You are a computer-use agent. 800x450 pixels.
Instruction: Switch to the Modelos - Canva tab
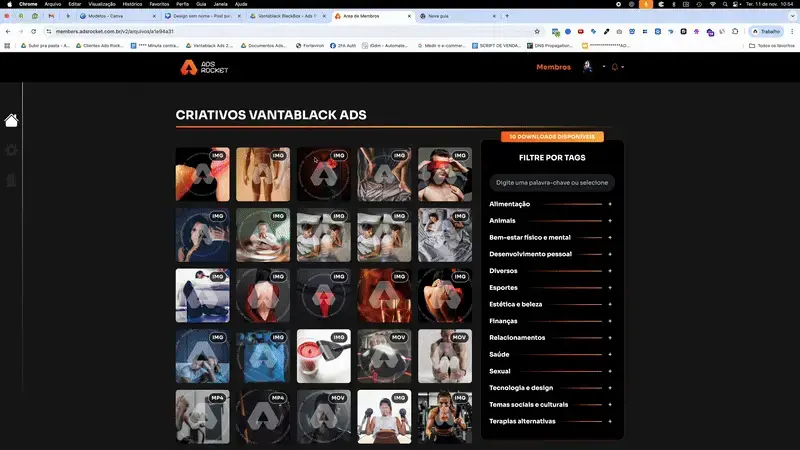[117, 17]
